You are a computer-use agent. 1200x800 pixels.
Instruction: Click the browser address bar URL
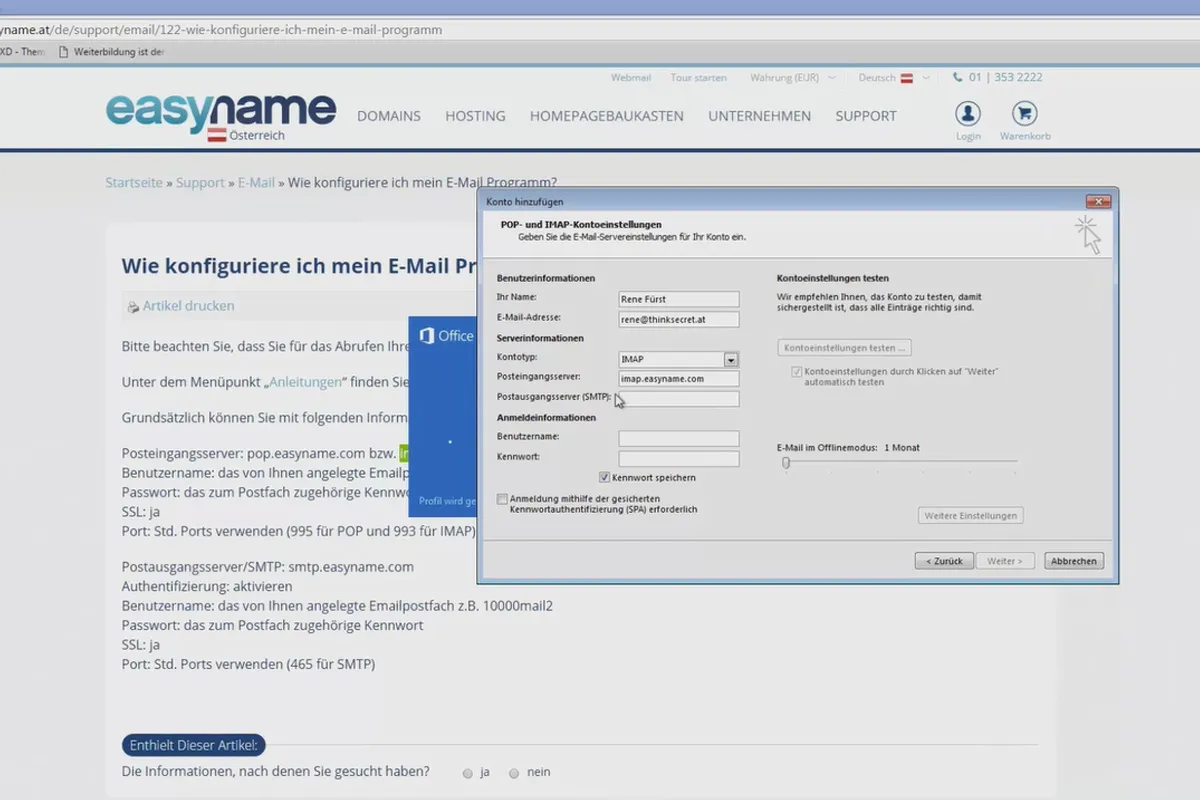click(x=221, y=29)
